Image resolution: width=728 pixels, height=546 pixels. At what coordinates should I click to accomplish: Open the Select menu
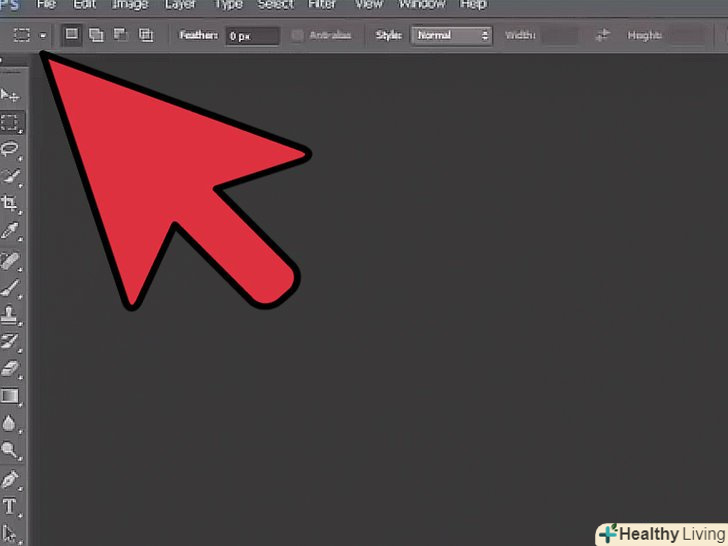(x=275, y=5)
